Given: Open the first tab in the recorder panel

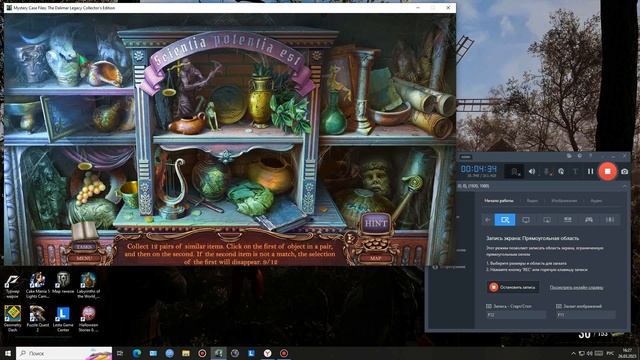Looking at the screenshot, I should click(499, 201).
